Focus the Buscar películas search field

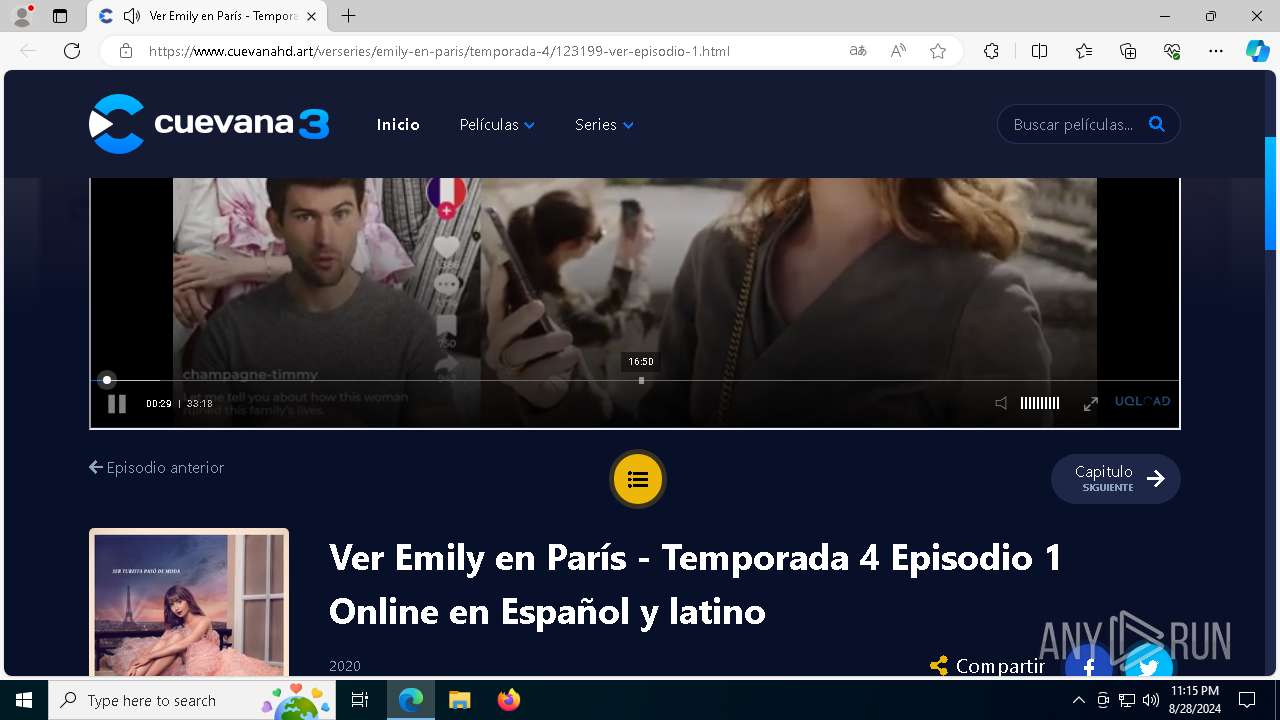[1074, 125]
